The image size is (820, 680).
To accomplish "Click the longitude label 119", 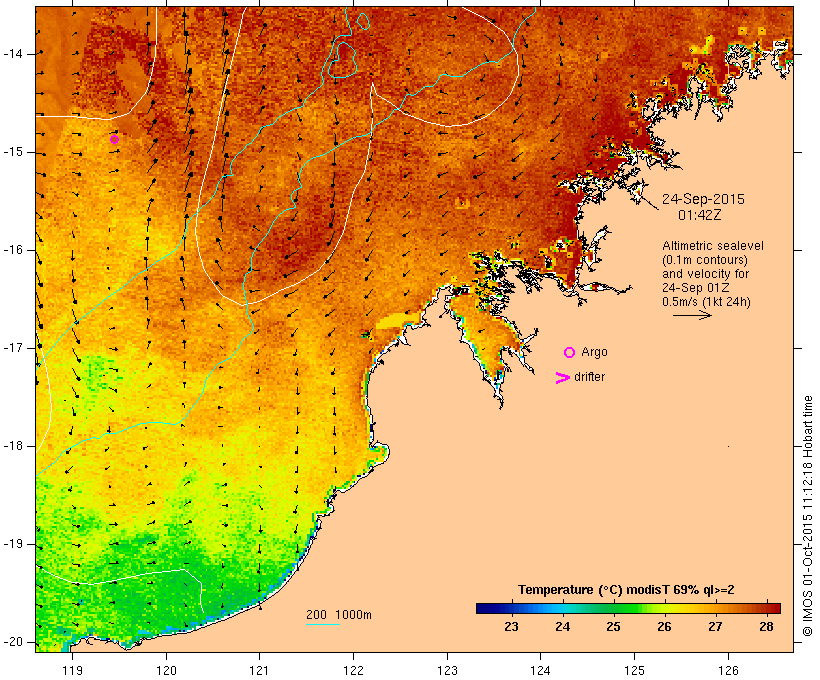I will click(x=72, y=670).
